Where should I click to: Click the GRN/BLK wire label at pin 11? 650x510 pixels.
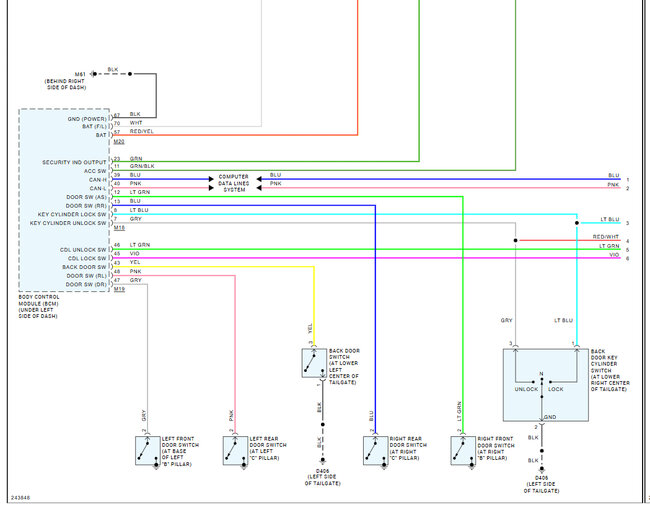point(142,166)
